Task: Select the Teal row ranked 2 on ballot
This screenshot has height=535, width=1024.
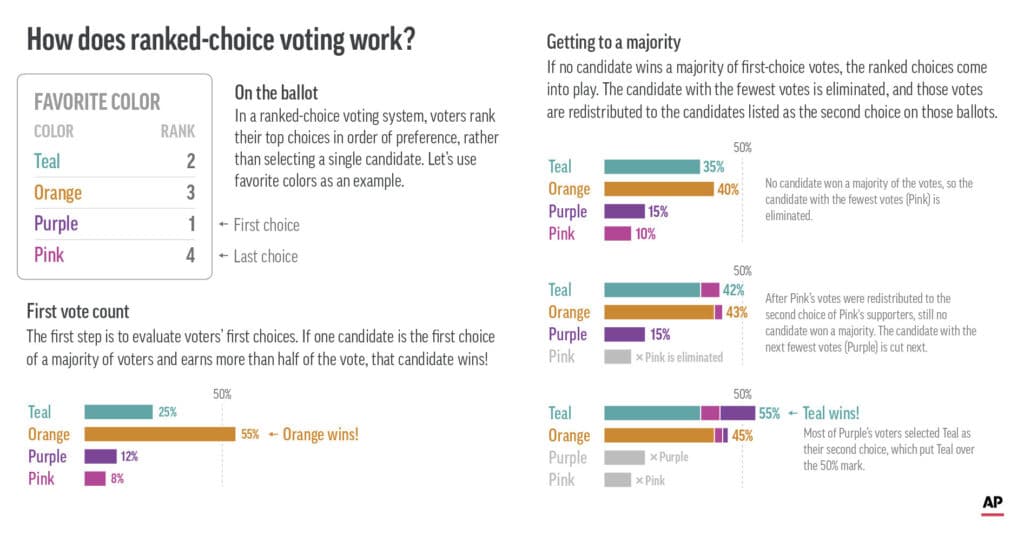Action: click(114, 161)
